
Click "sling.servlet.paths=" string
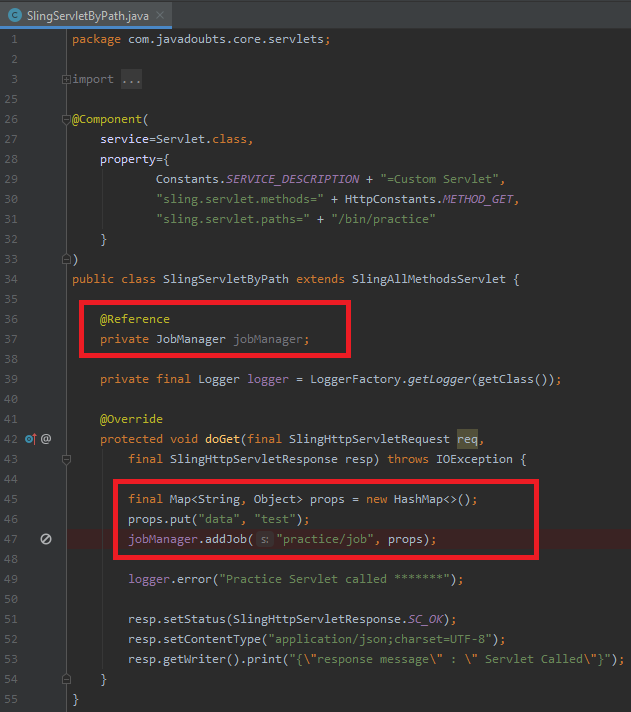pos(233,219)
